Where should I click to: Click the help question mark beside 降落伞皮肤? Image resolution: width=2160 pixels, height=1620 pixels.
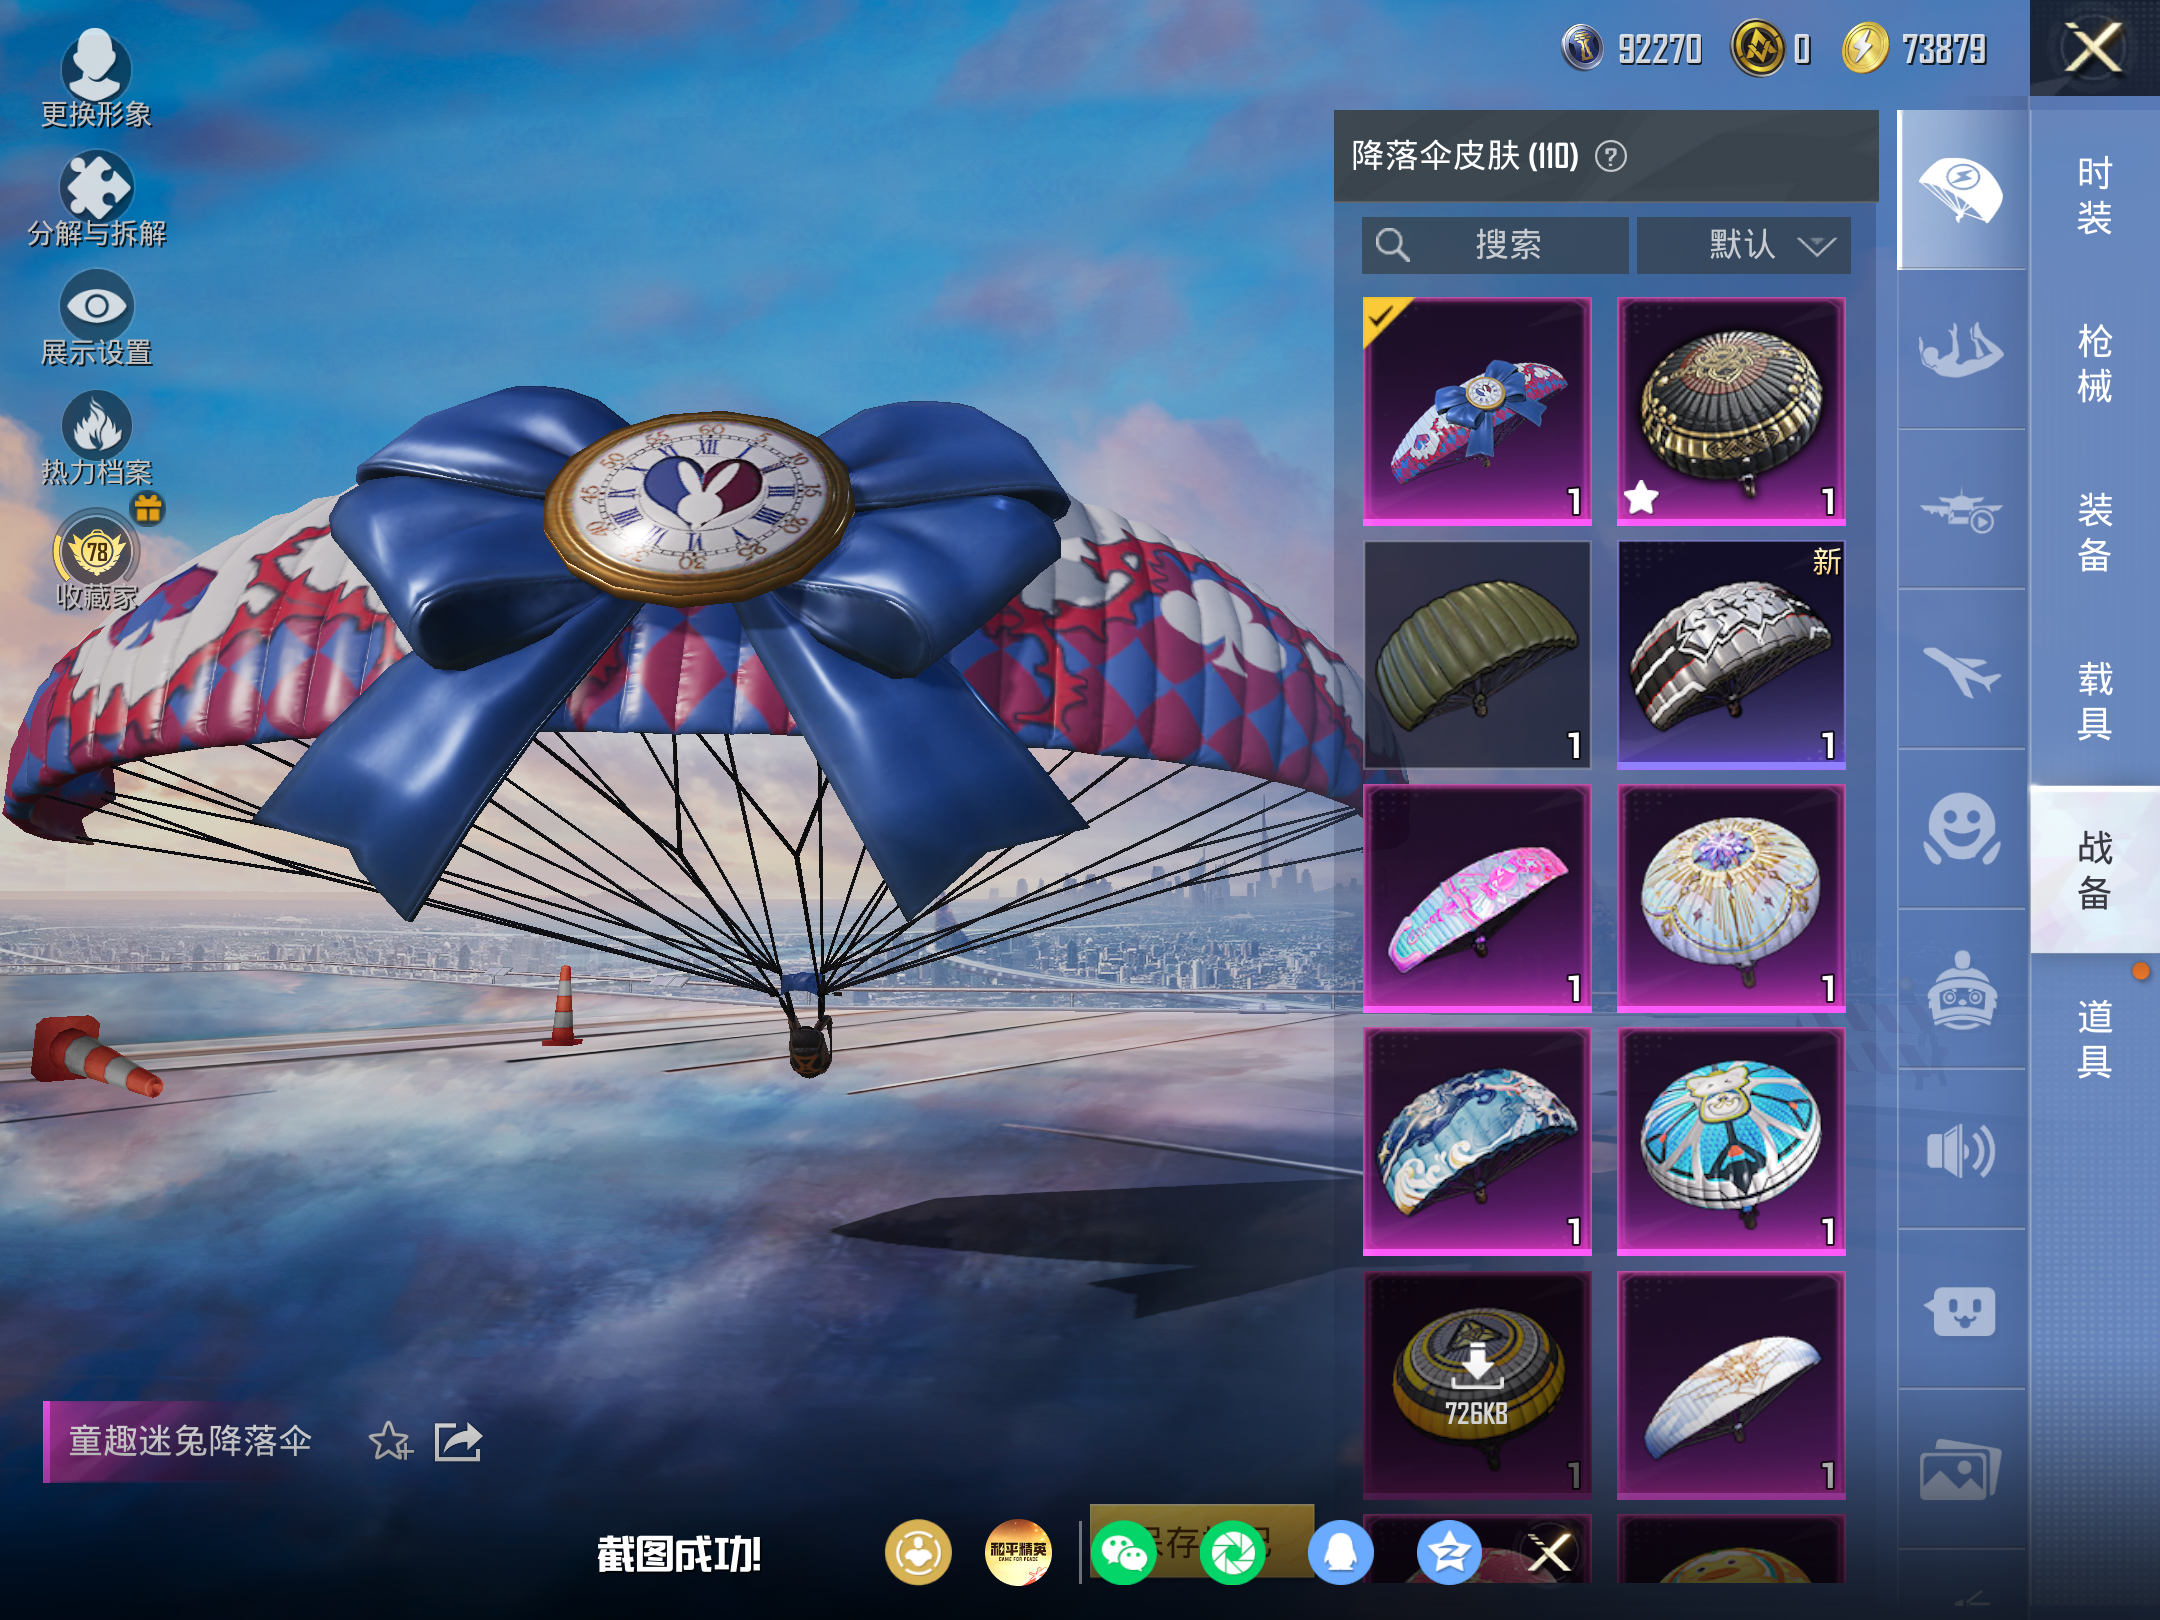coord(1610,156)
